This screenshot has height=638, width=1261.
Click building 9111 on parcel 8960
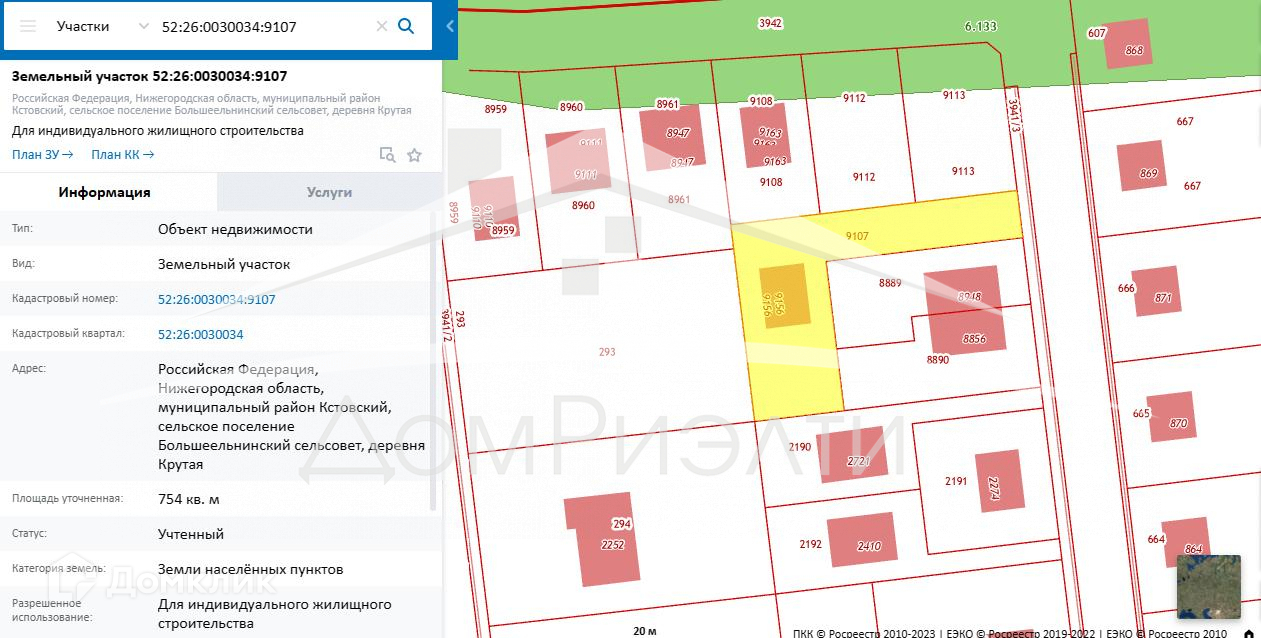(580, 161)
